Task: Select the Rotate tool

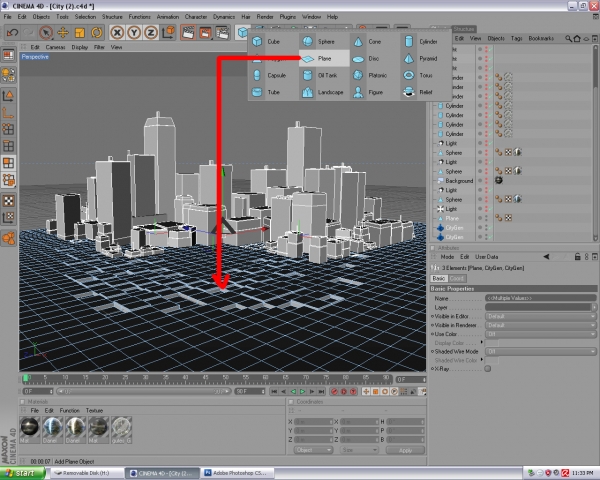Action: [96, 33]
